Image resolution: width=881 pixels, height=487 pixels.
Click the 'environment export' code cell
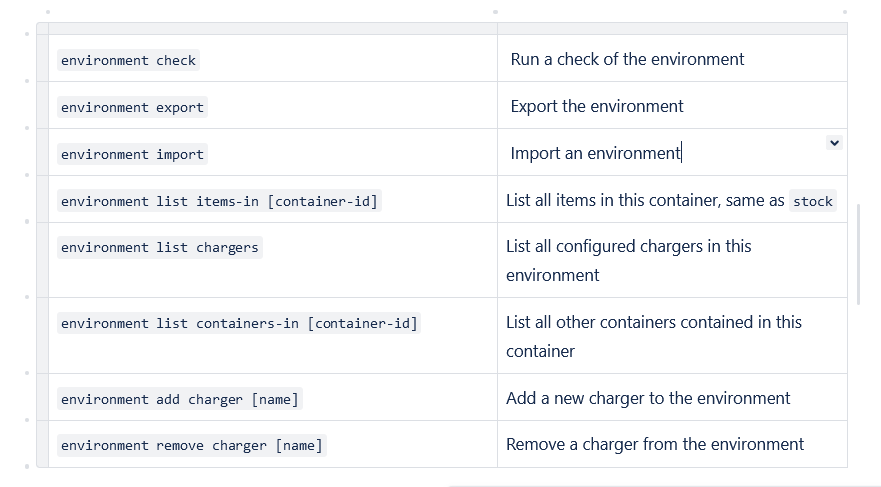132,108
